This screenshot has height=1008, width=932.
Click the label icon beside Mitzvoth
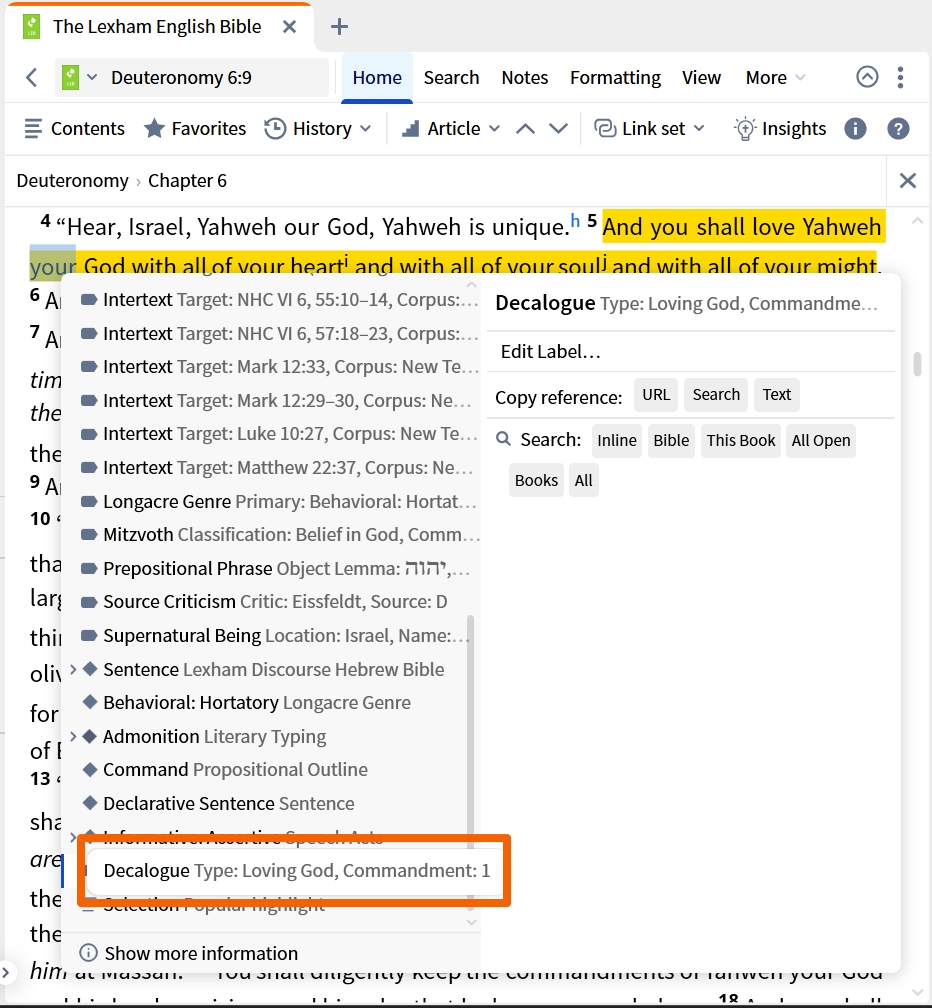[x=89, y=534]
